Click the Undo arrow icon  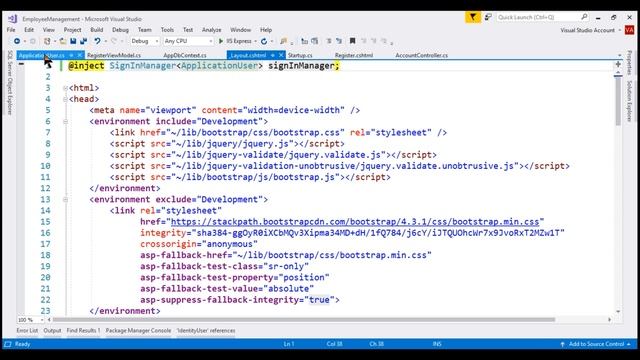click(97, 41)
